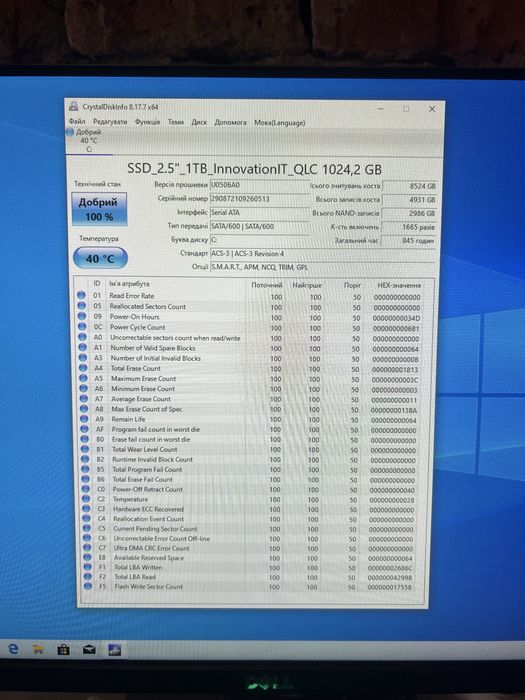Open the Диск menu

click(x=199, y=122)
